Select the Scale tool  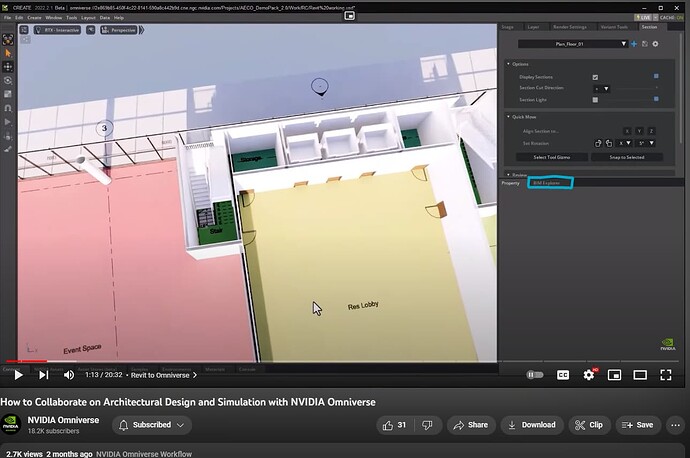[x=8, y=94]
